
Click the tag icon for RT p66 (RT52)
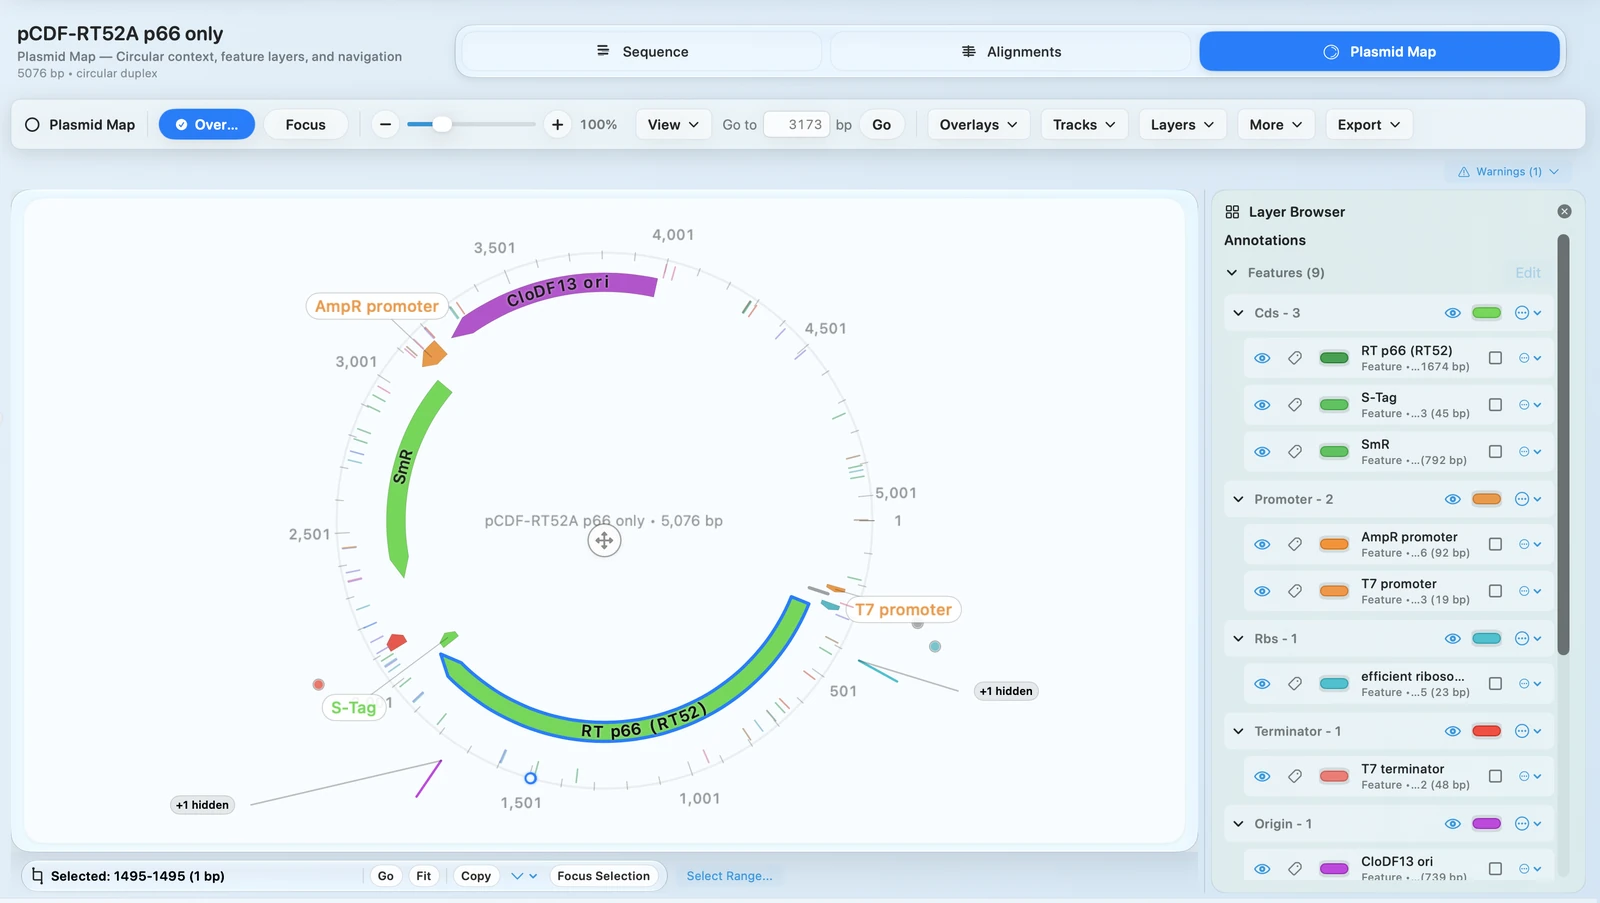1295,358
